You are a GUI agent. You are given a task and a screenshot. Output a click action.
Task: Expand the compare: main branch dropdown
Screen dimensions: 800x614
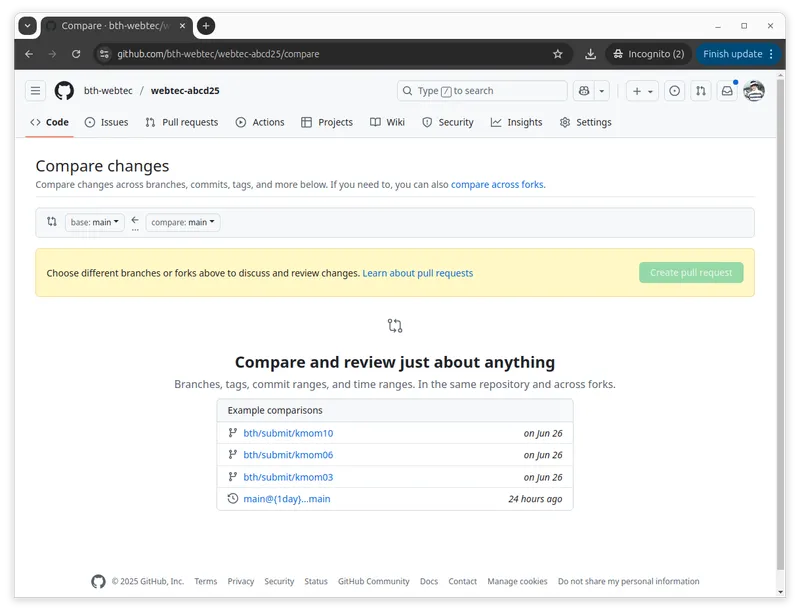(x=183, y=222)
